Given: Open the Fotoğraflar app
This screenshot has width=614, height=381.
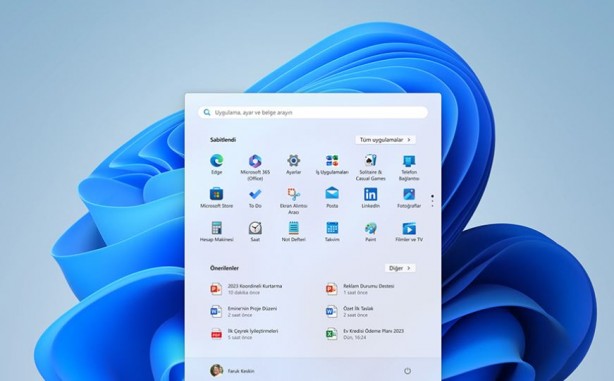Looking at the screenshot, I should coord(409,194).
